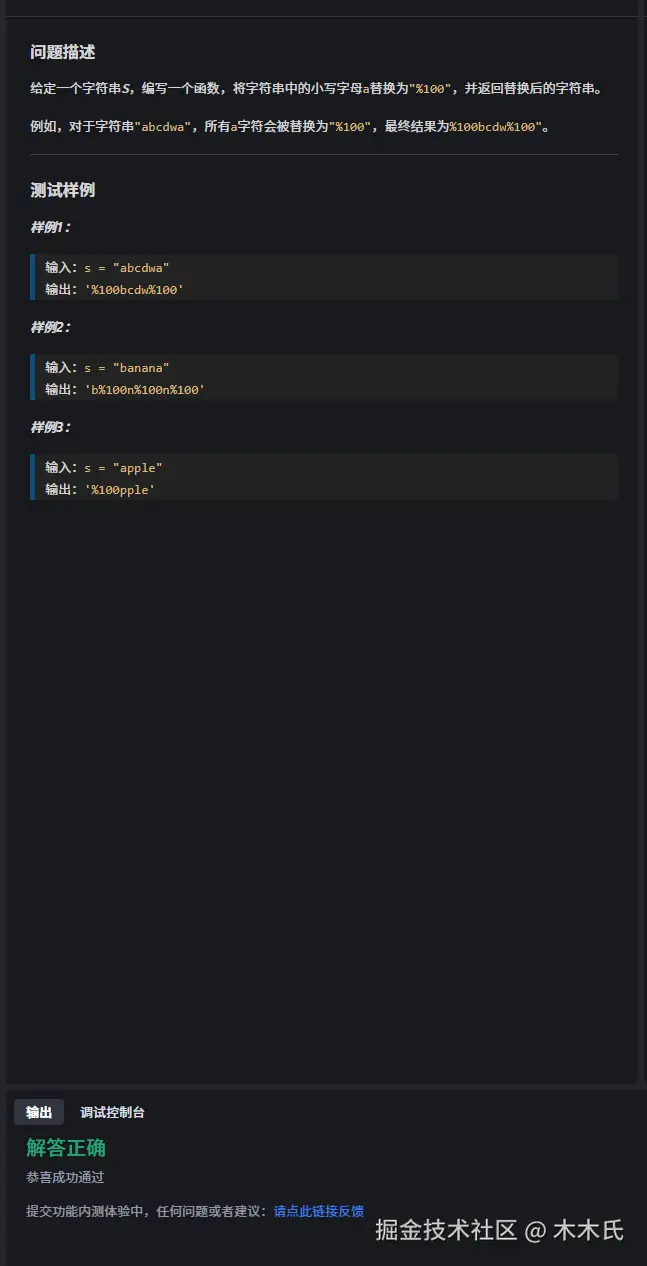Switch to the 输出 tab
The image size is (647, 1266).
coord(39,1112)
